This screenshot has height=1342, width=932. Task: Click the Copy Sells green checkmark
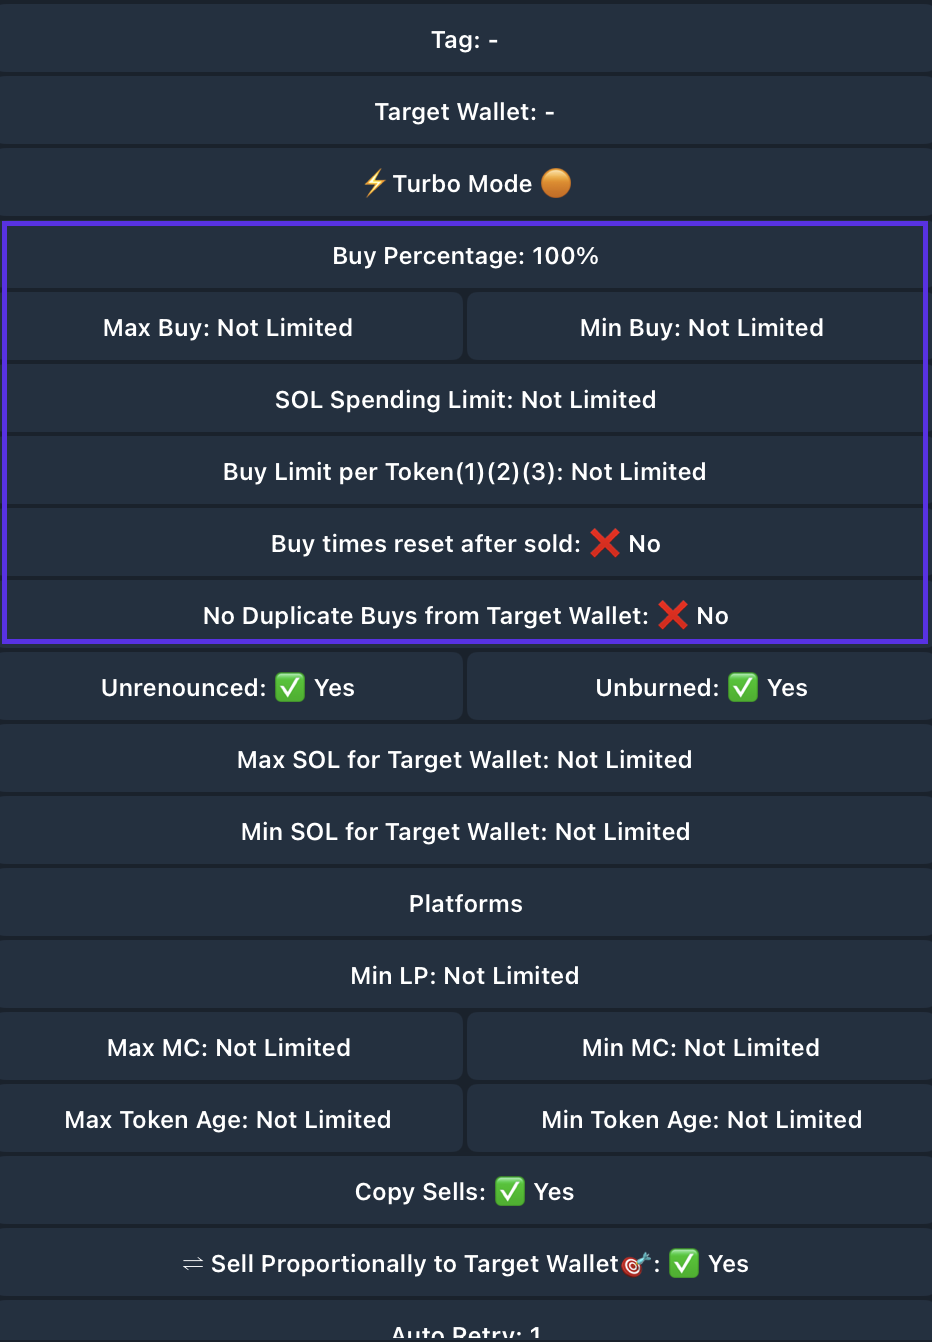tap(510, 1191)
